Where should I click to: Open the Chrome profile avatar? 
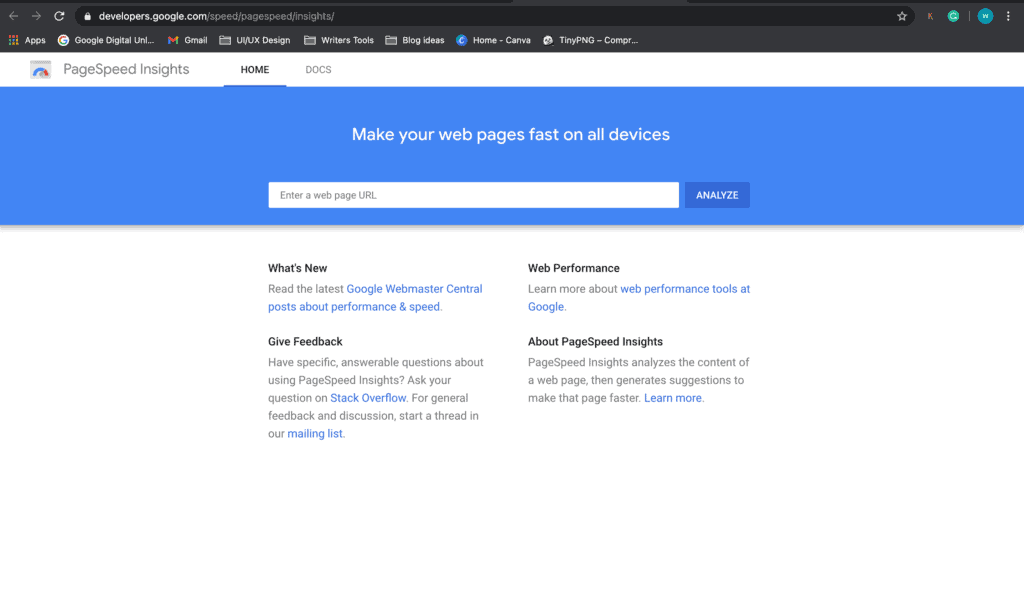pyautogui.click(x=985, y=16)
